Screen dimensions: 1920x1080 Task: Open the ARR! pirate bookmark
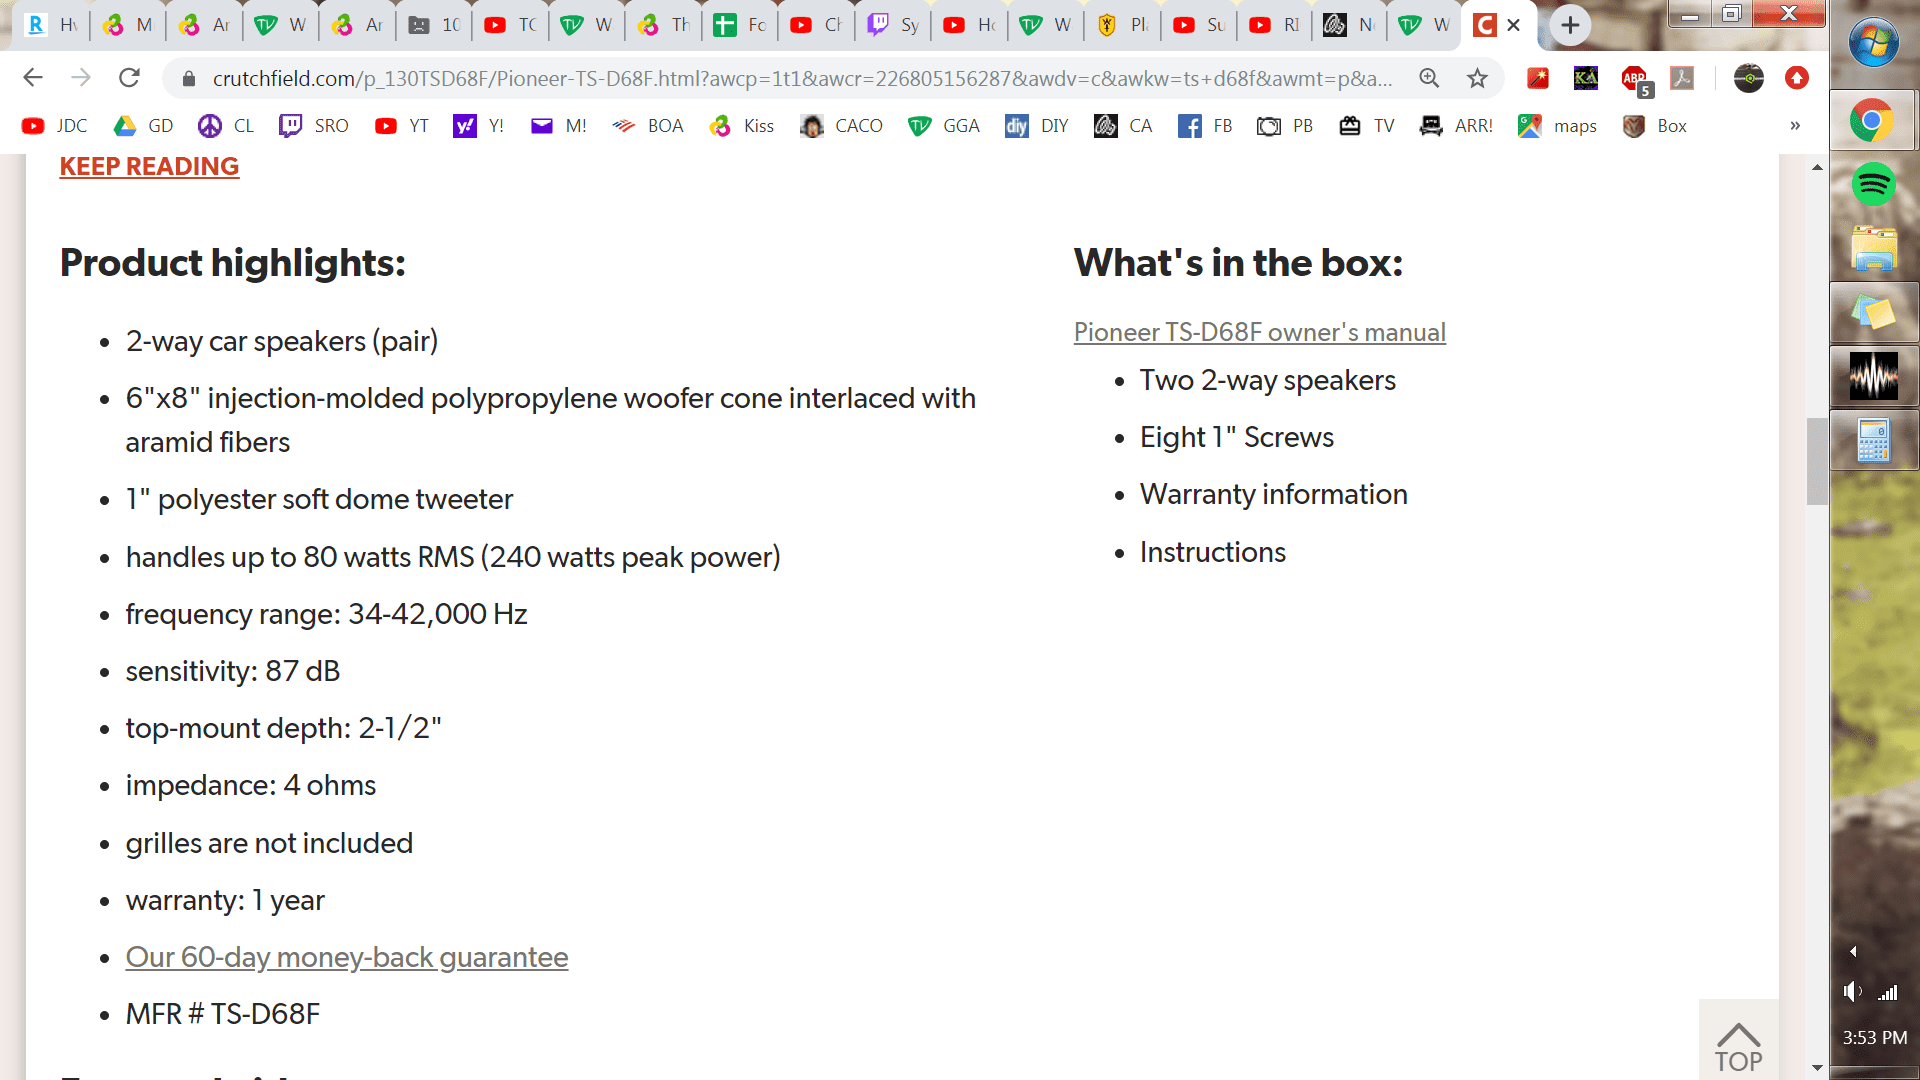coord(1456,126)
